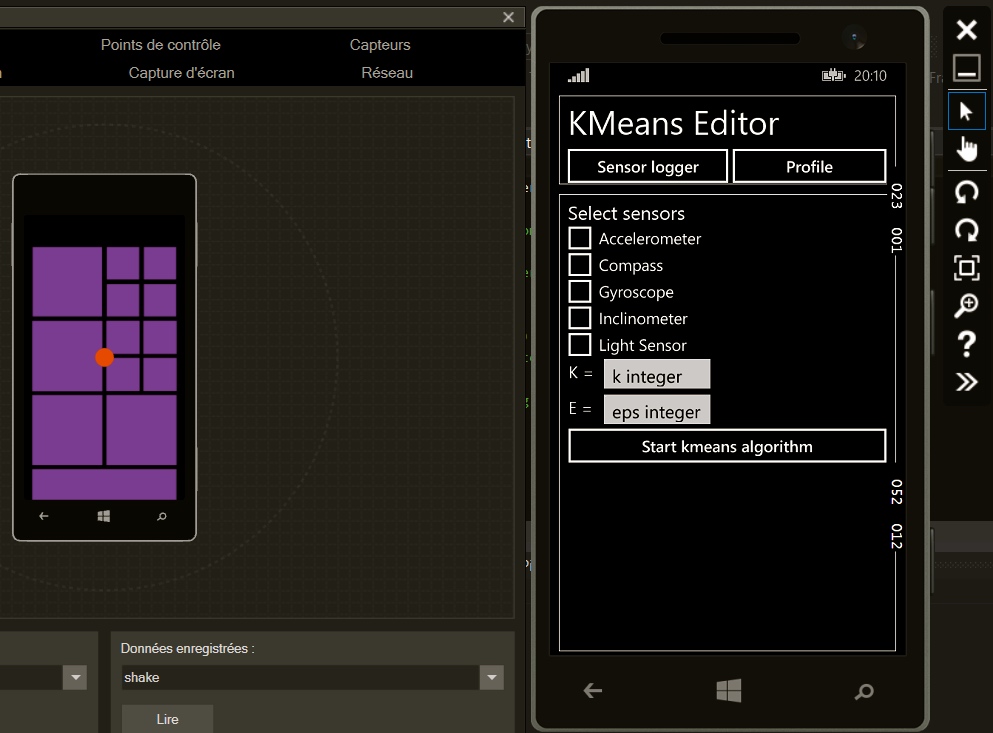Image resolution: width=993 pixels, height=733 pixels.
Task: Expand additional tools double chevron
Action: click(x=966, y=381)
